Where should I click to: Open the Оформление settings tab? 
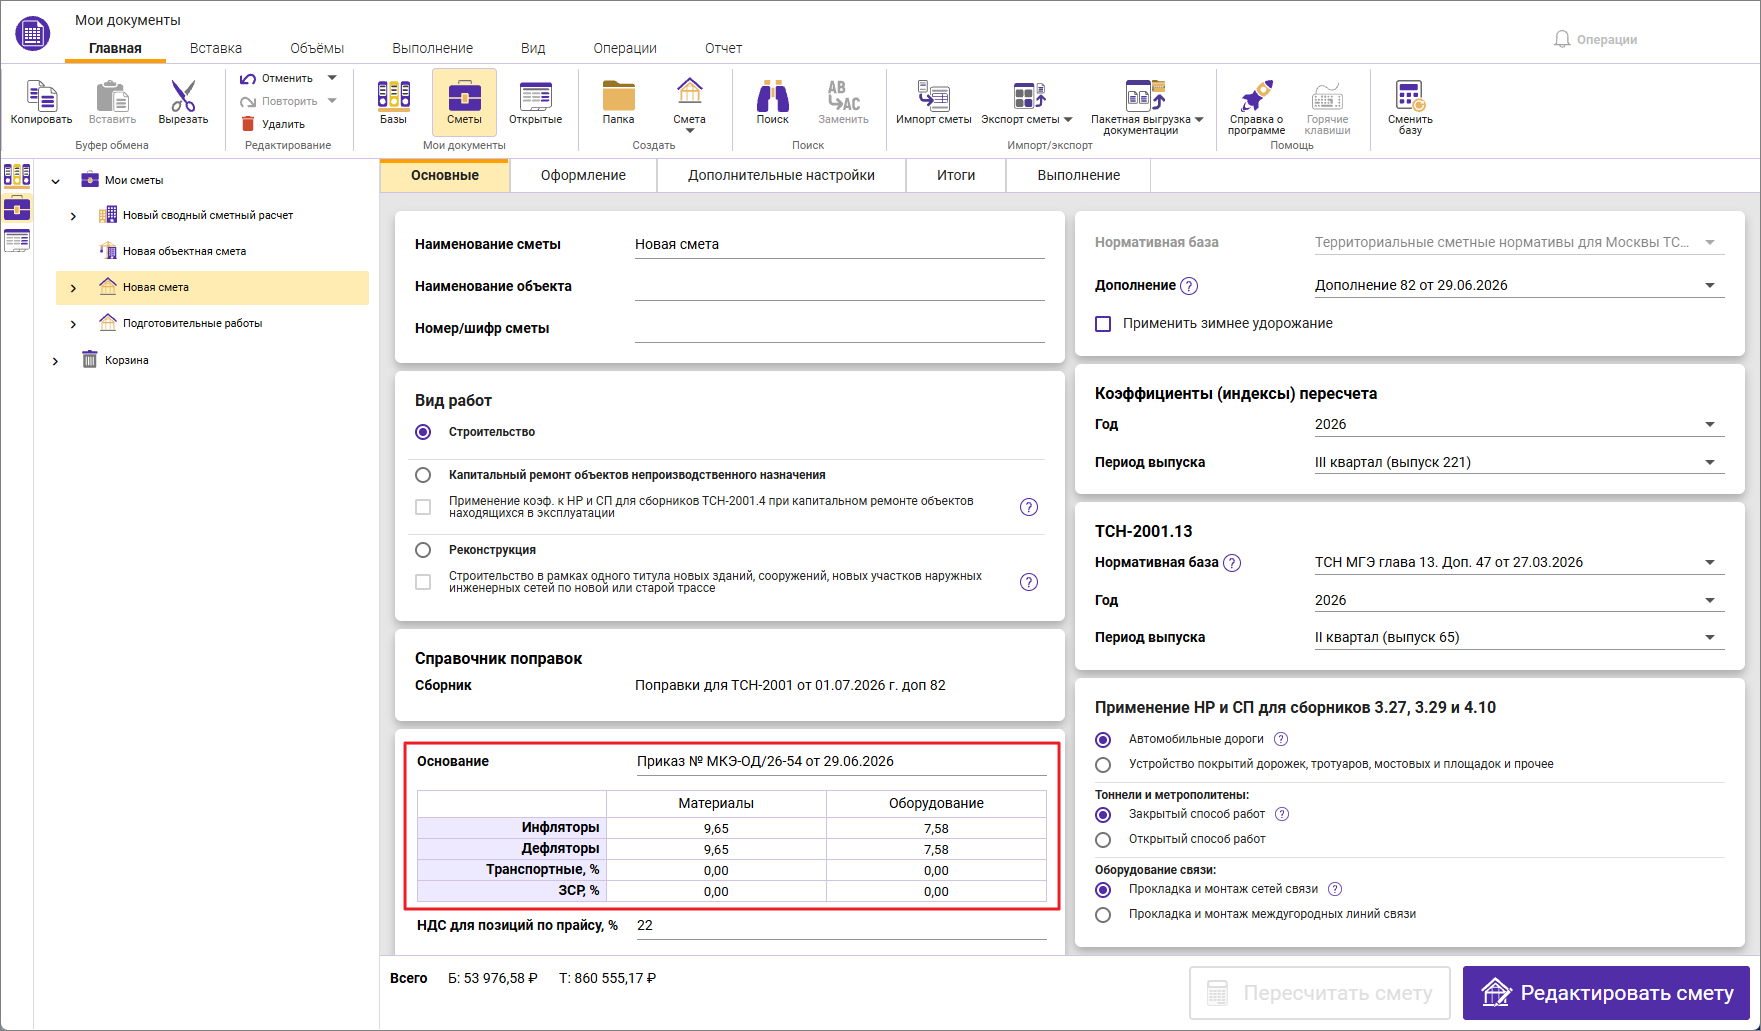(x=583, y=175)
